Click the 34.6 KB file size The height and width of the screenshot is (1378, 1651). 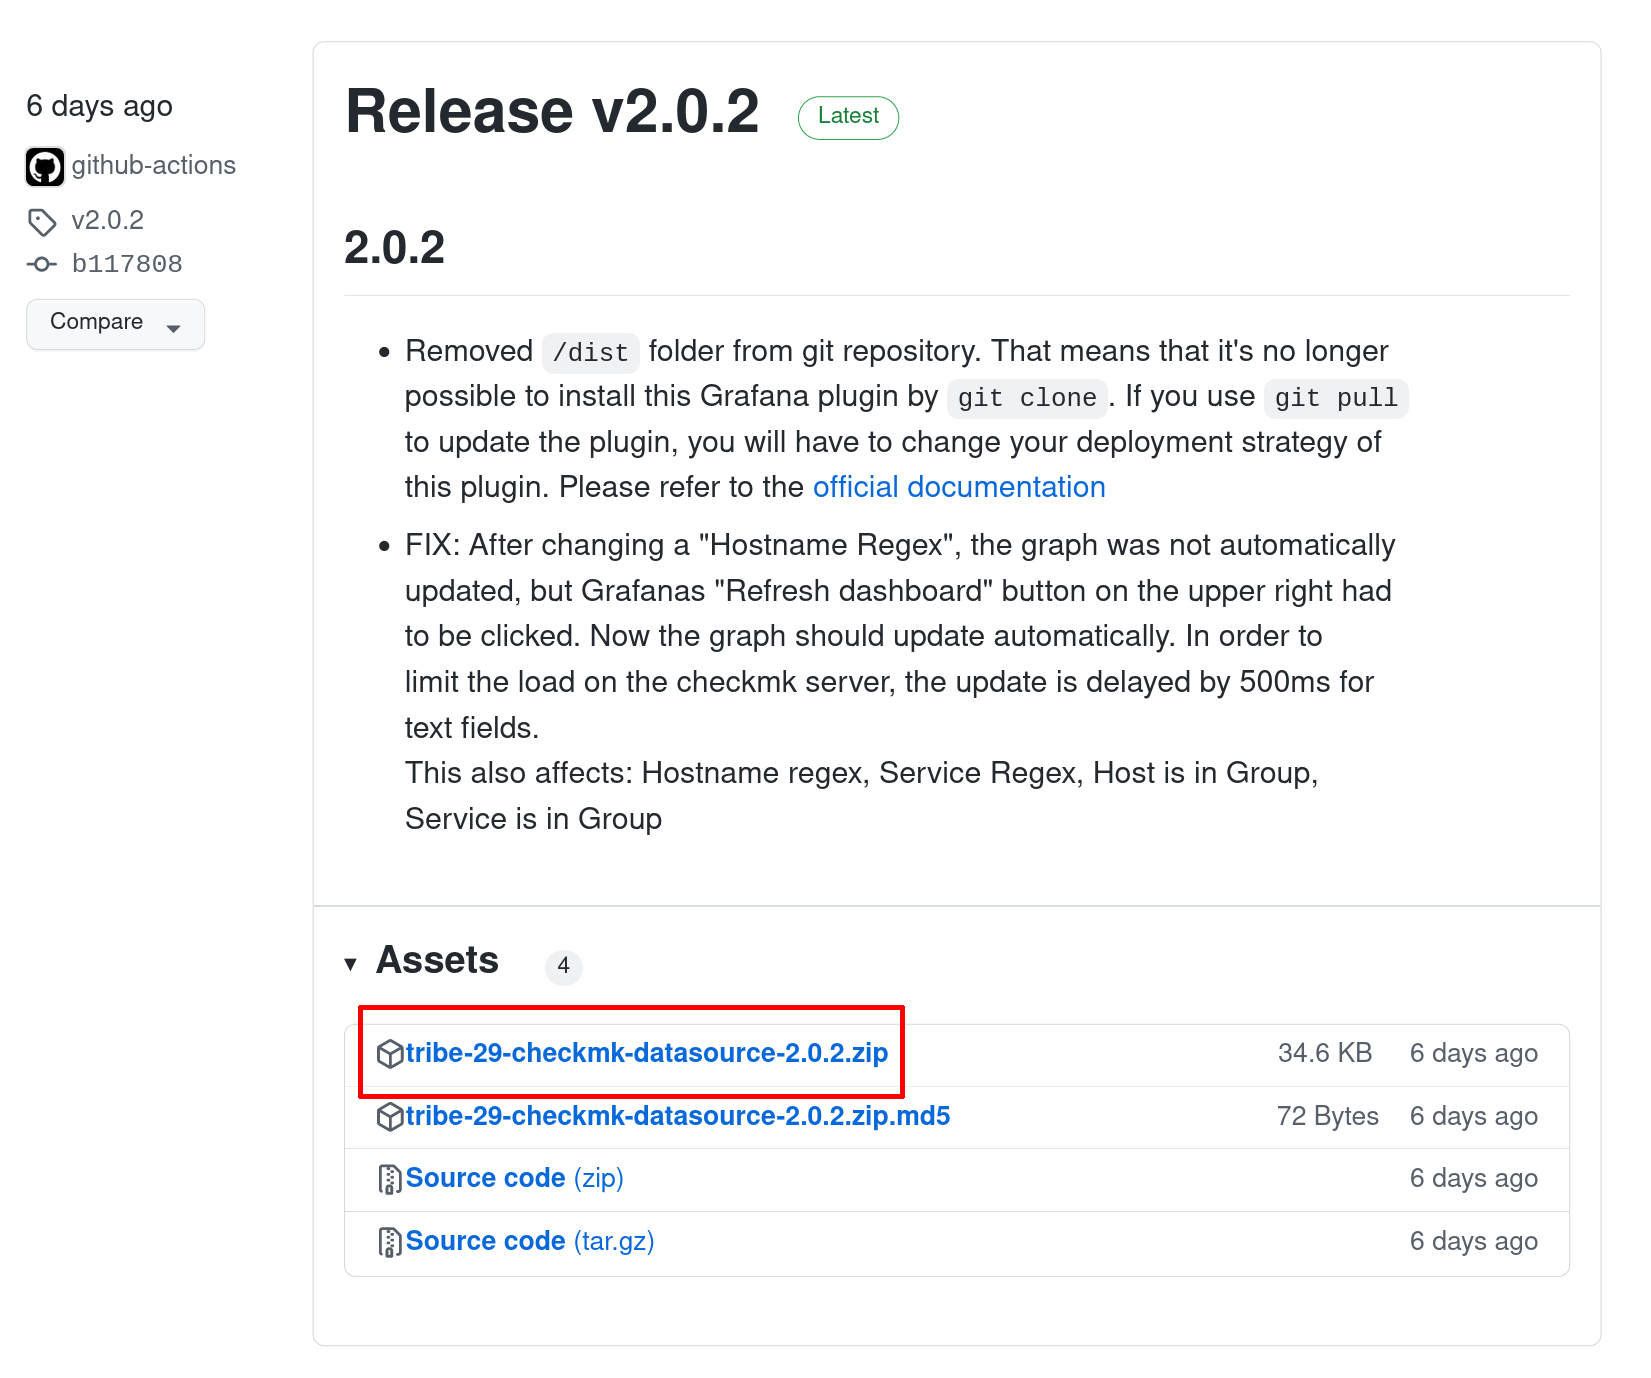(x=1325, y=1053)
